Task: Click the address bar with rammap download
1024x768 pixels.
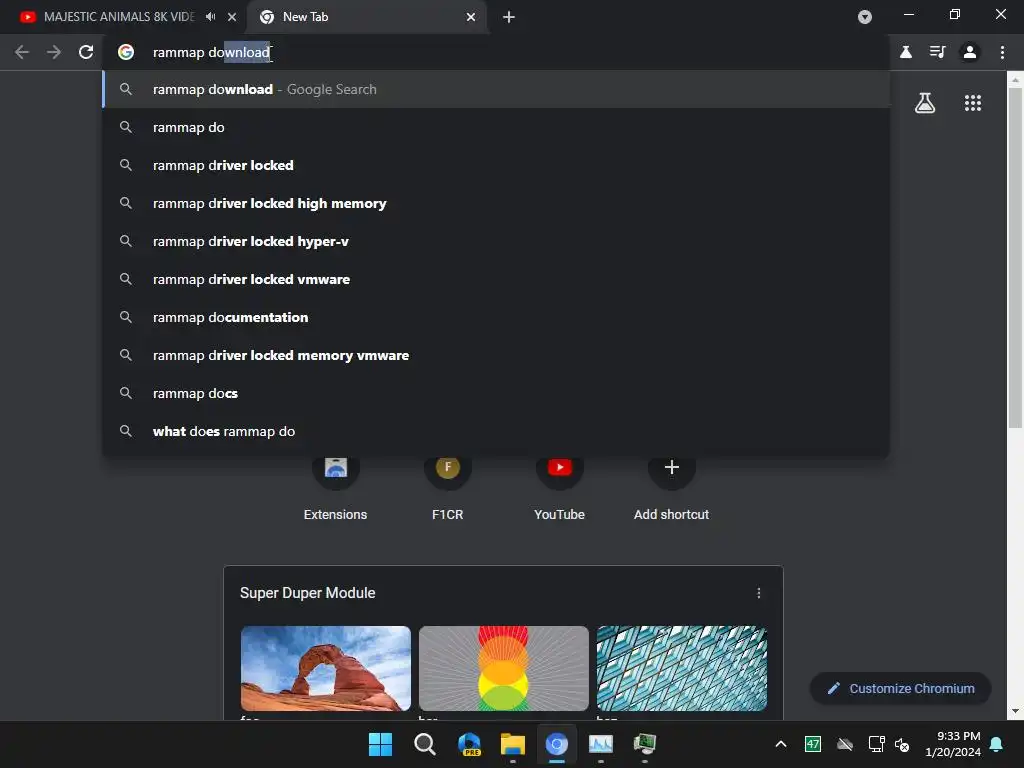Action: pos(496,52)
